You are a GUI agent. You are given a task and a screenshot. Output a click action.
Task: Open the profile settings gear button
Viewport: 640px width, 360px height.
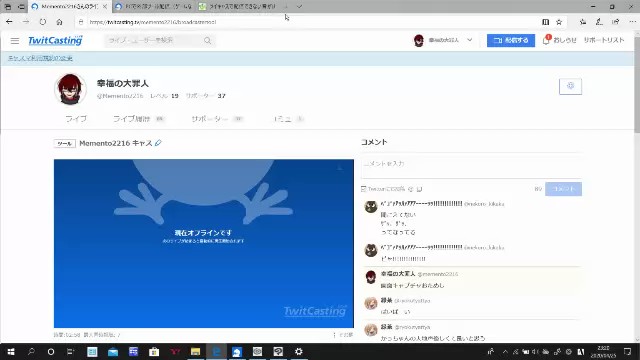(570, 86)
